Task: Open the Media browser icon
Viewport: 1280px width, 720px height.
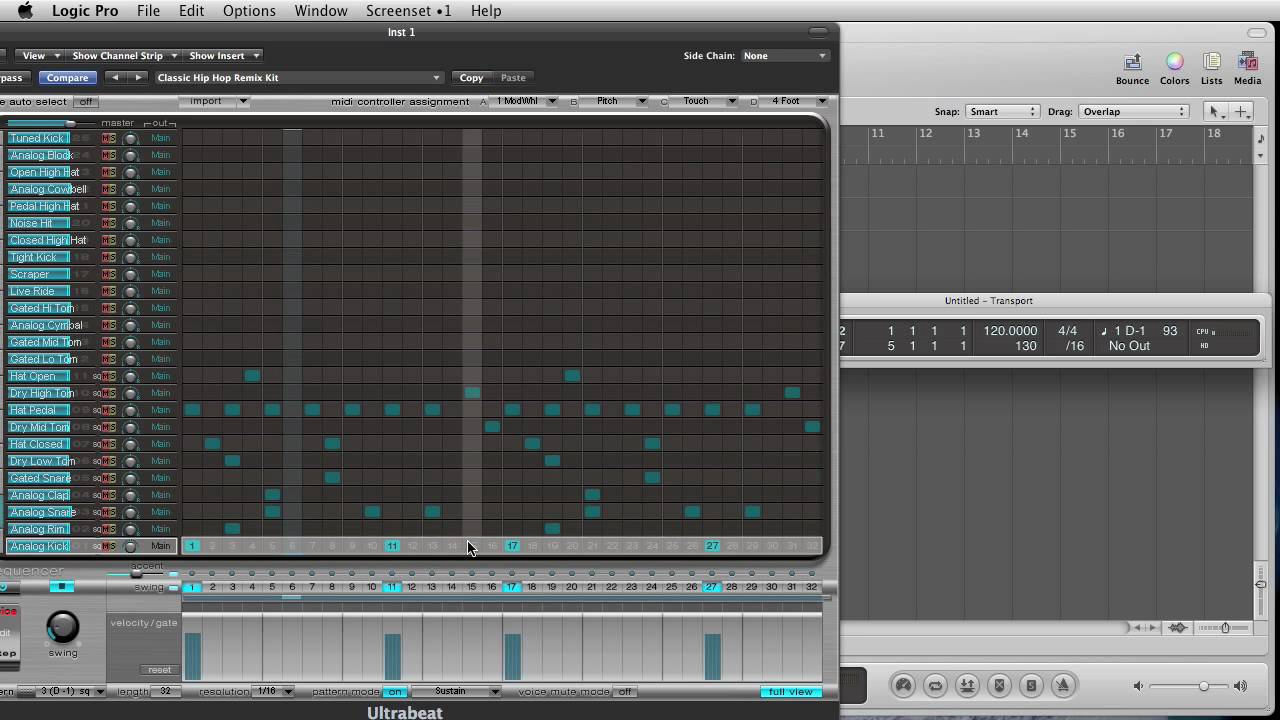Action: (1247, 70)
